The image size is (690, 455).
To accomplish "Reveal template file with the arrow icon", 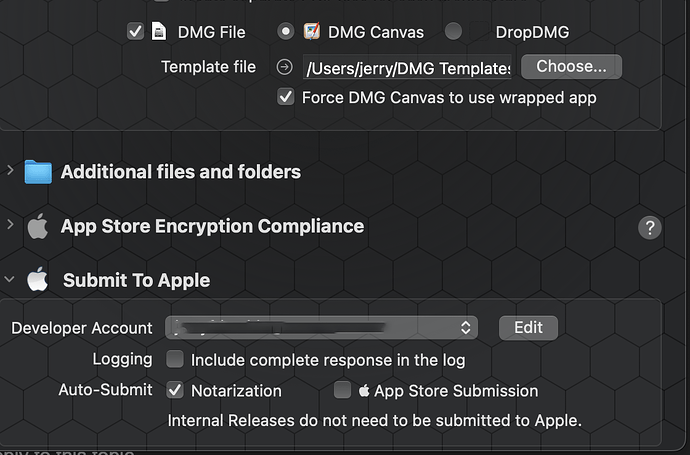I will click(x=285, y=67).
